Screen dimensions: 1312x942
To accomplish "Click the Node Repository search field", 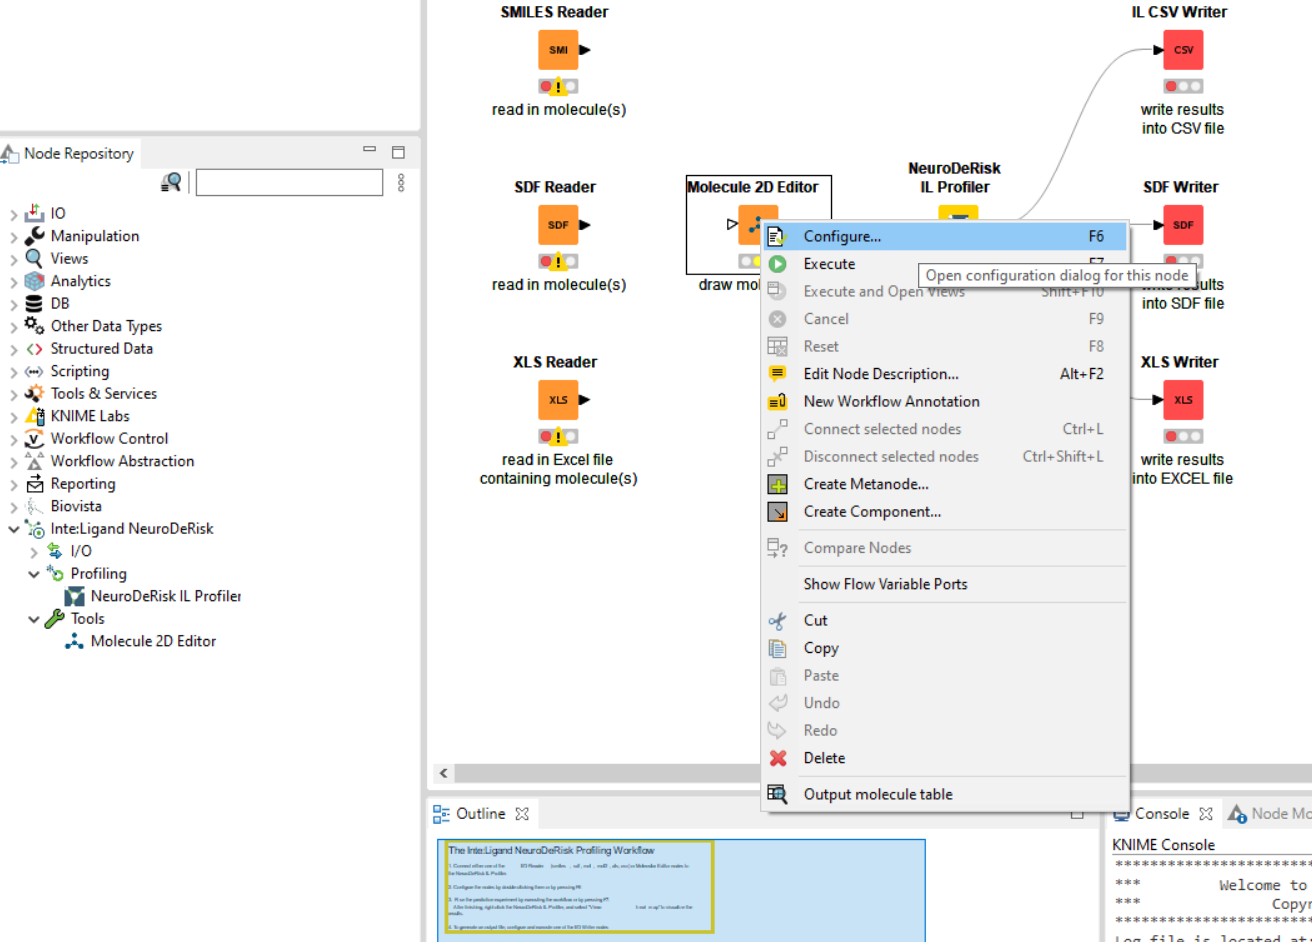I will point(289,182).
